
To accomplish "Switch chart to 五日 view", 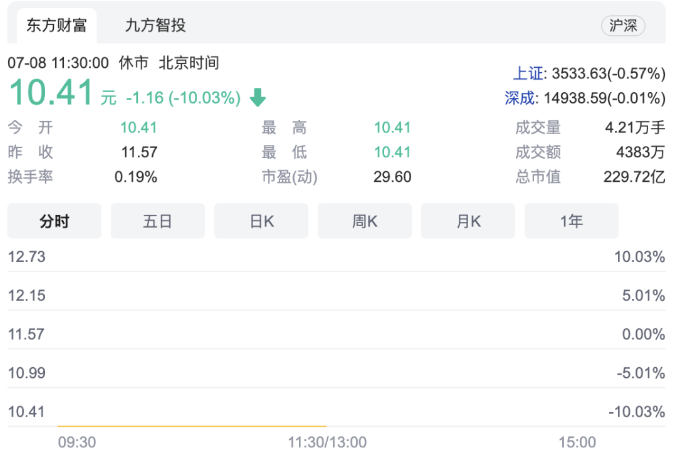I will pos(157,221).
